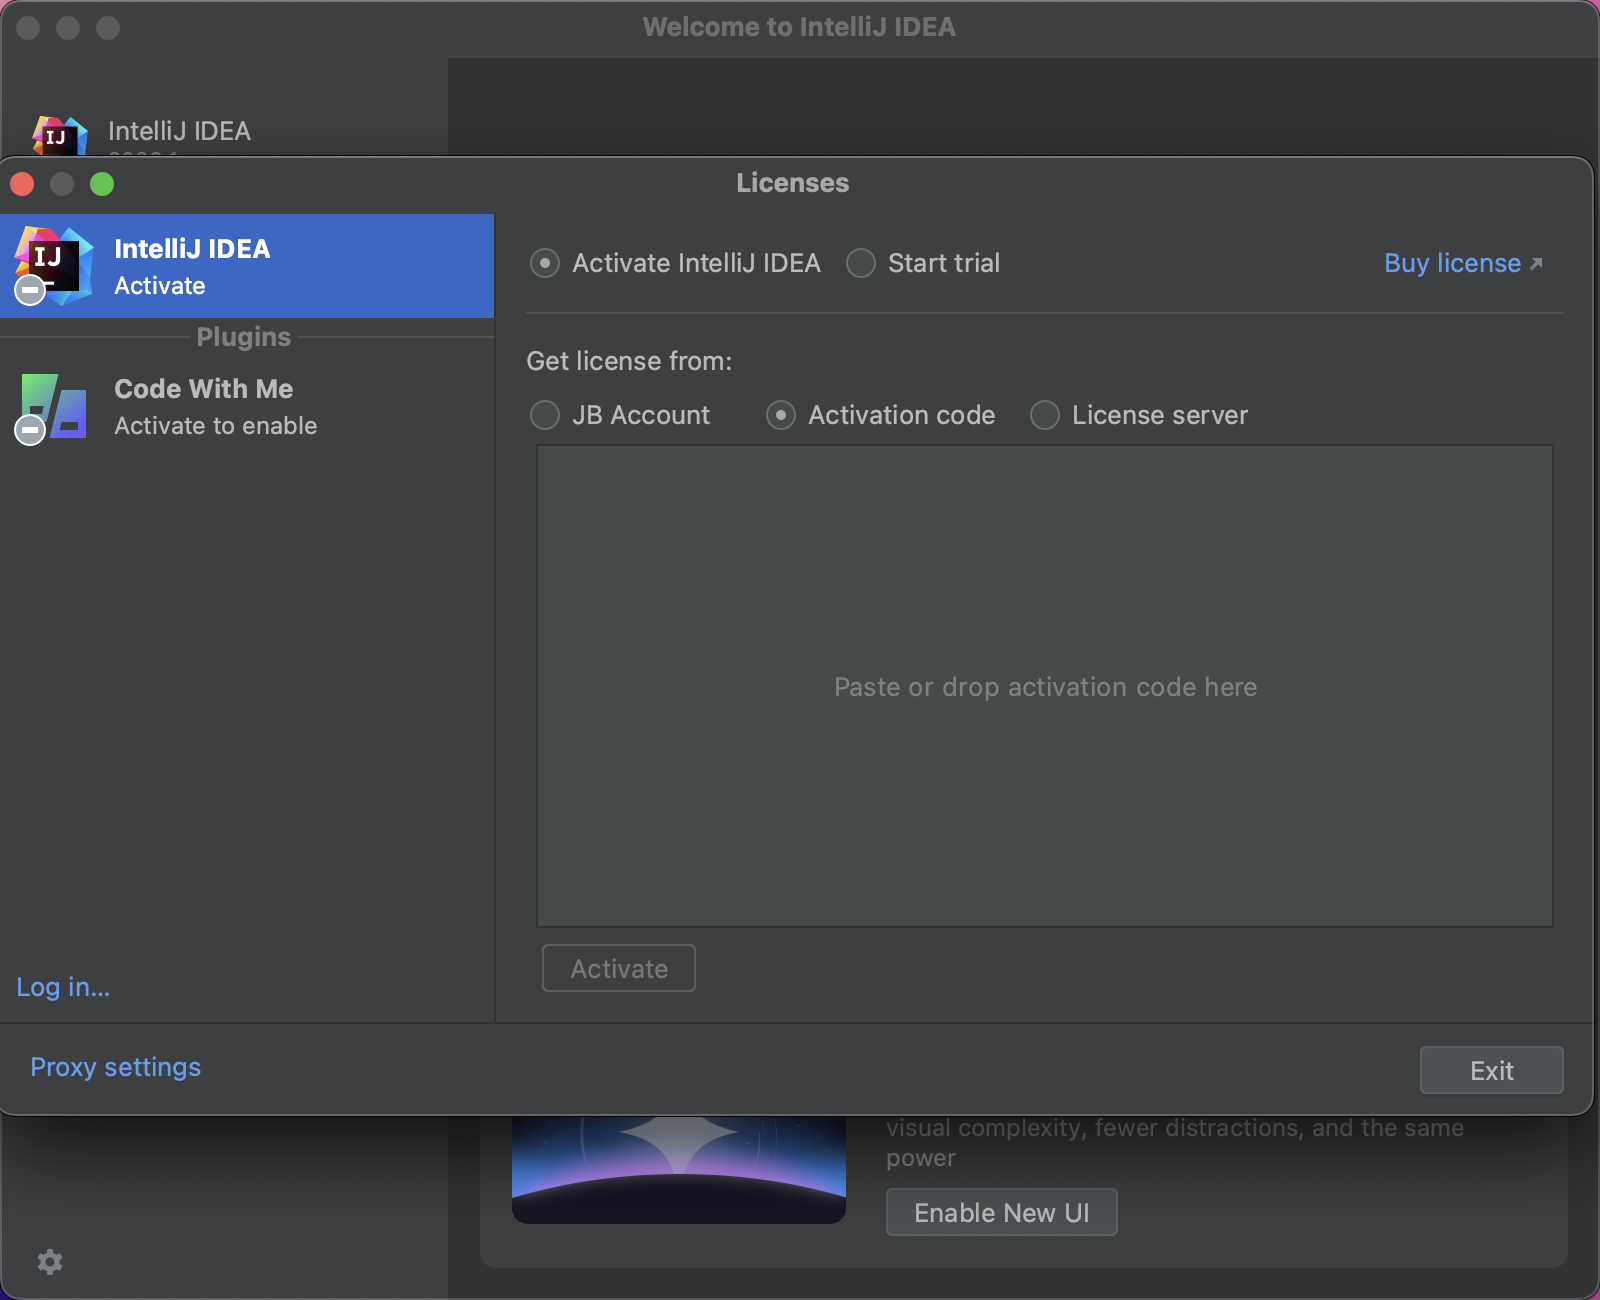This screenshot has height=1300, width=1600.
Task: Close the Licenses dialog with red button
Action: 22,184
